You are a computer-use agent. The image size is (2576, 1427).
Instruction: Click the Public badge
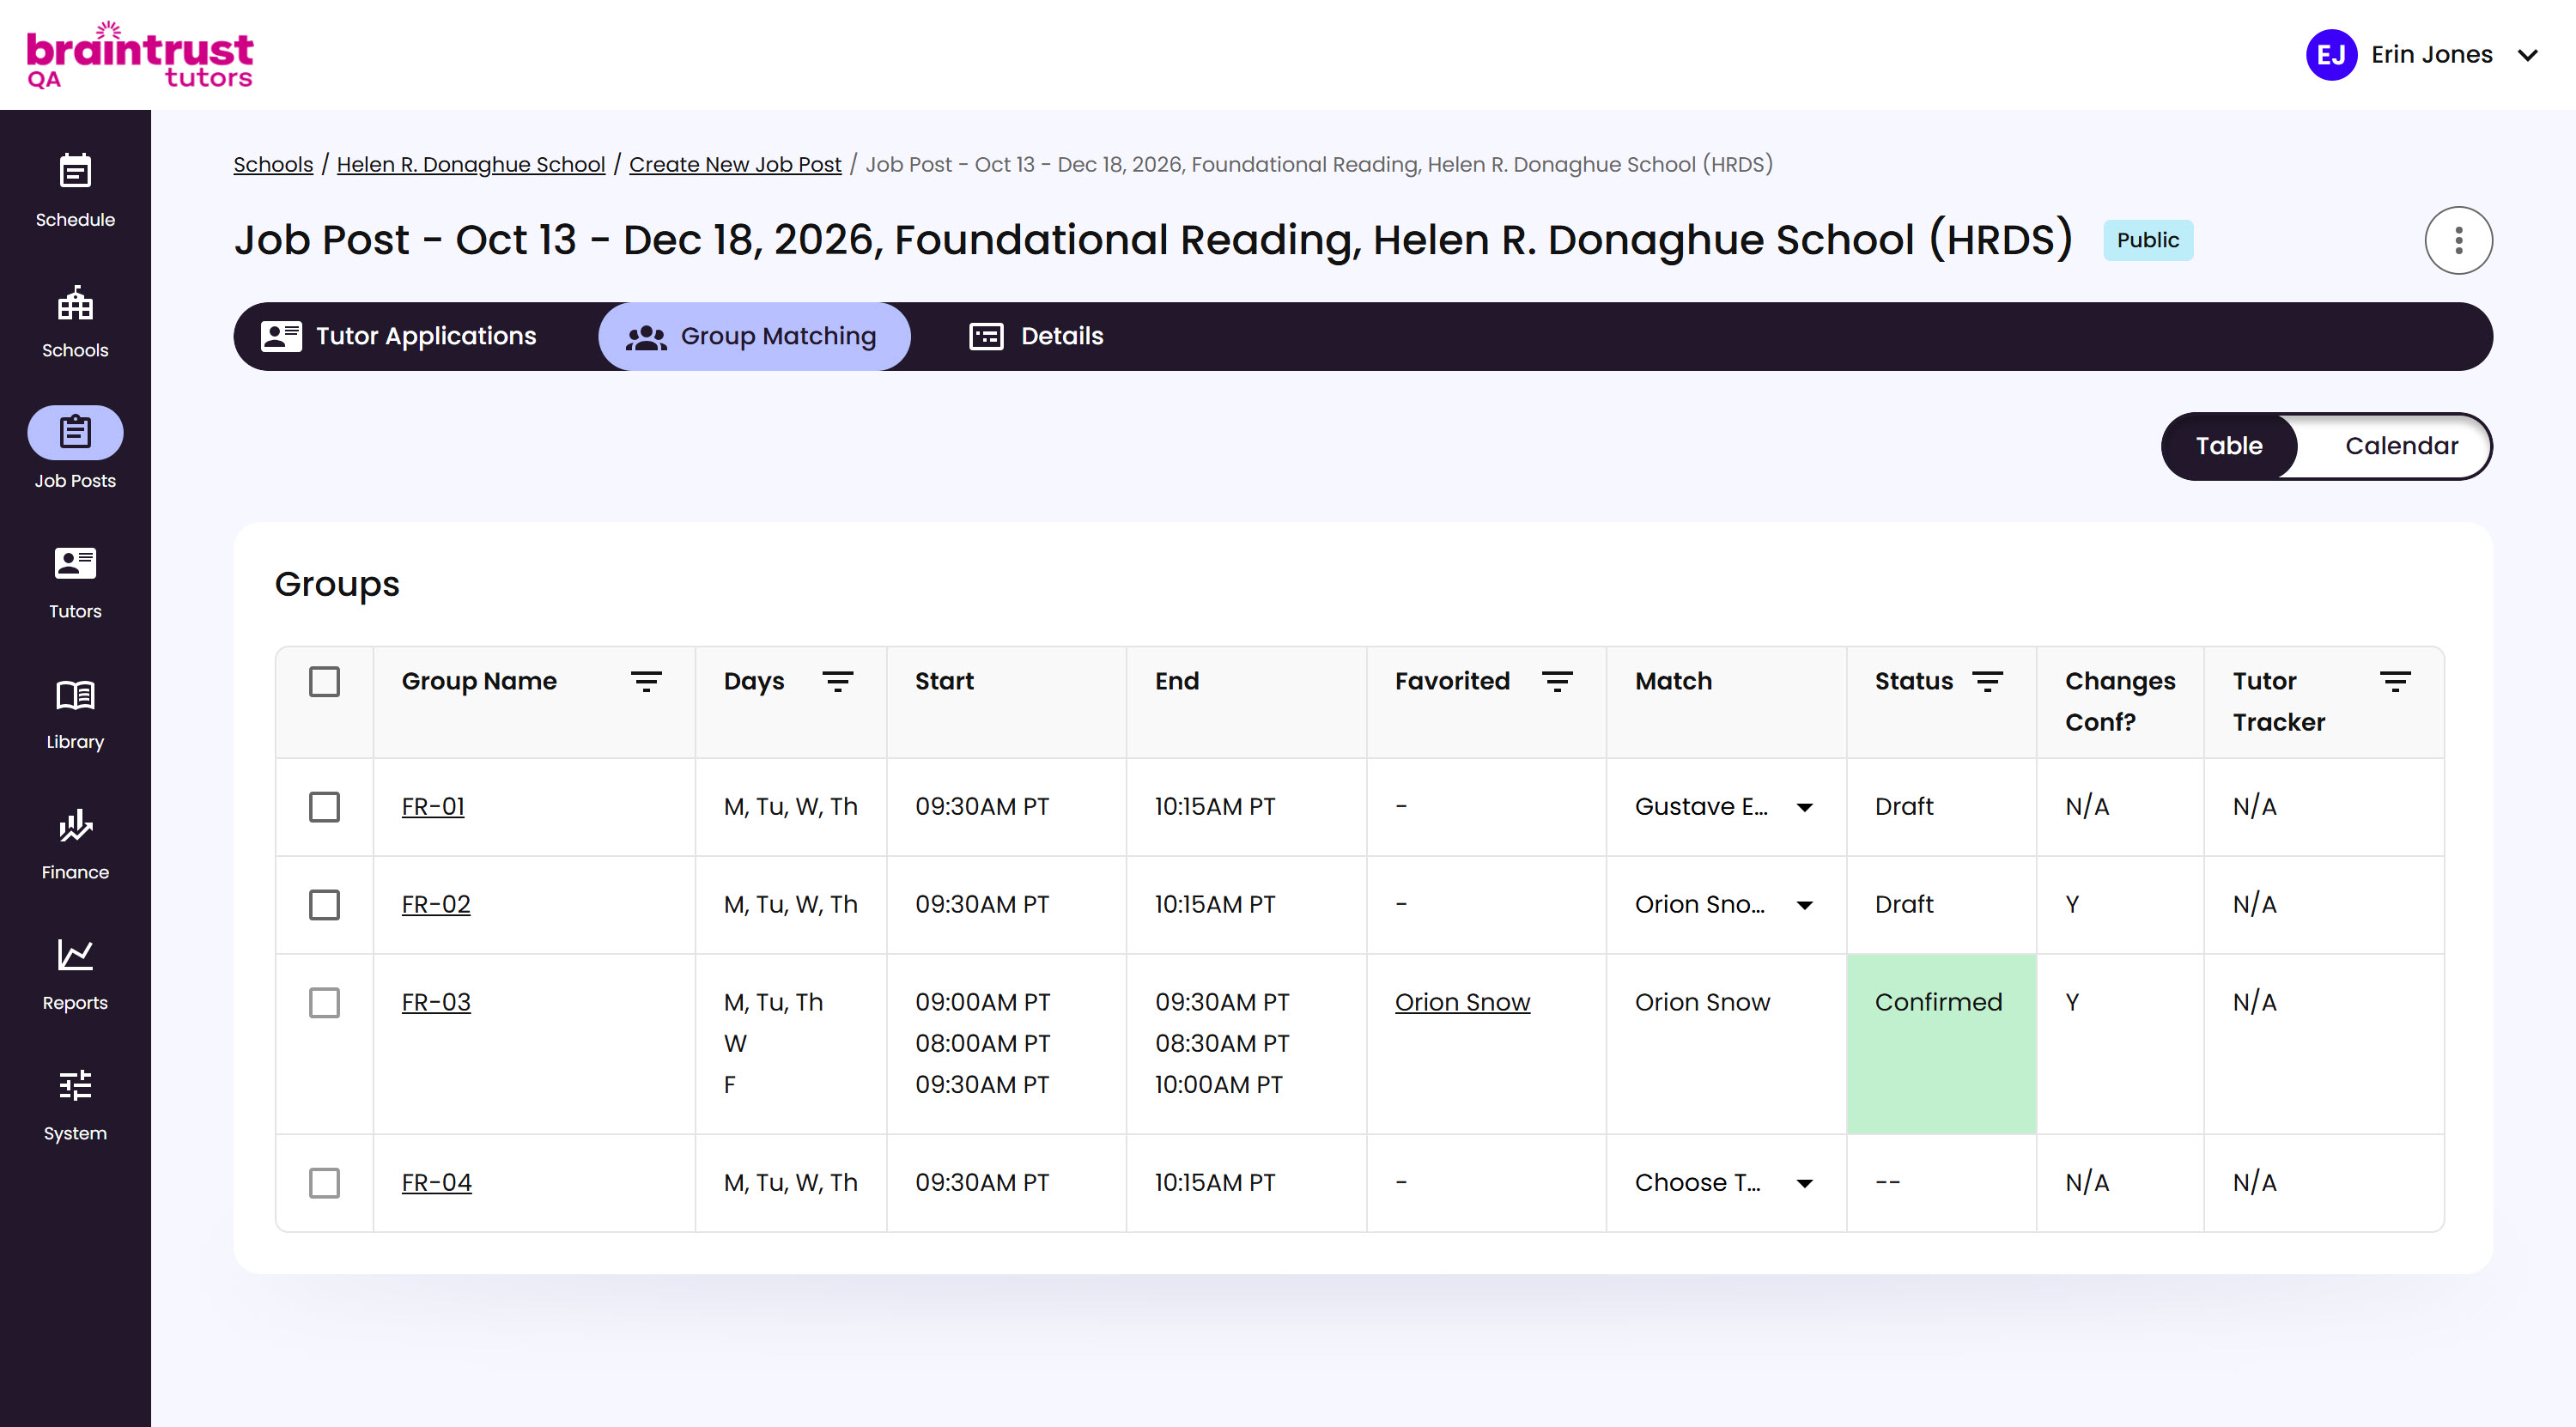(x=2147, y=240)
